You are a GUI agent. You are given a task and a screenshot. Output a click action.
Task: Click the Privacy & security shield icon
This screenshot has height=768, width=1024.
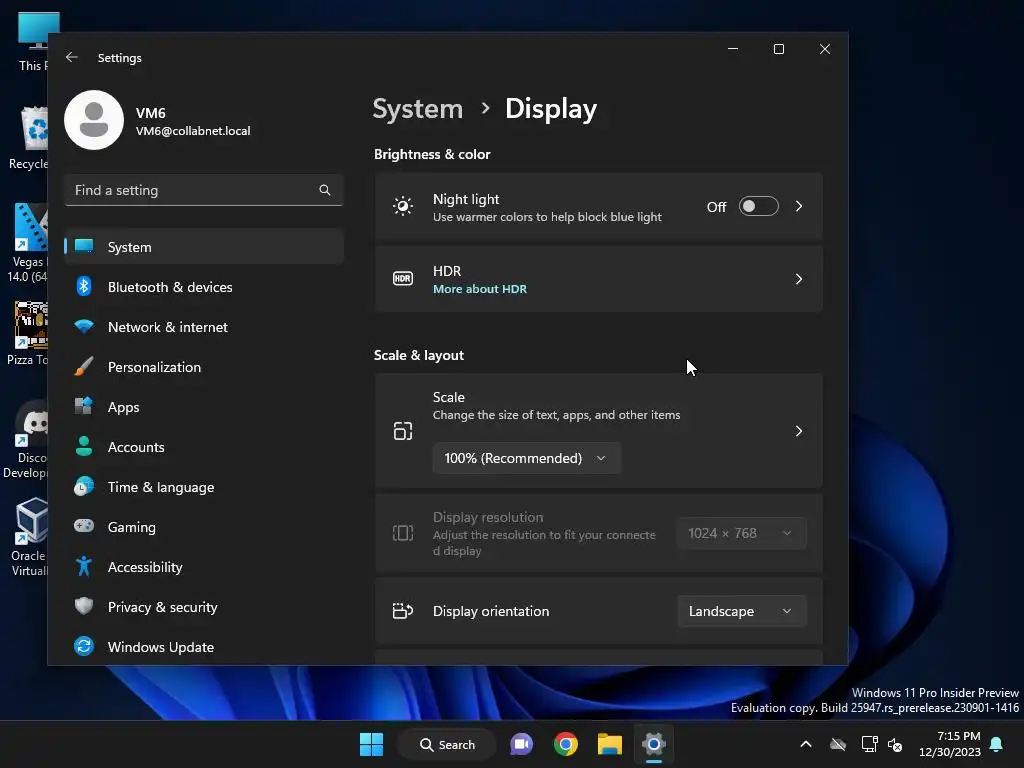(x=84, y=606)
